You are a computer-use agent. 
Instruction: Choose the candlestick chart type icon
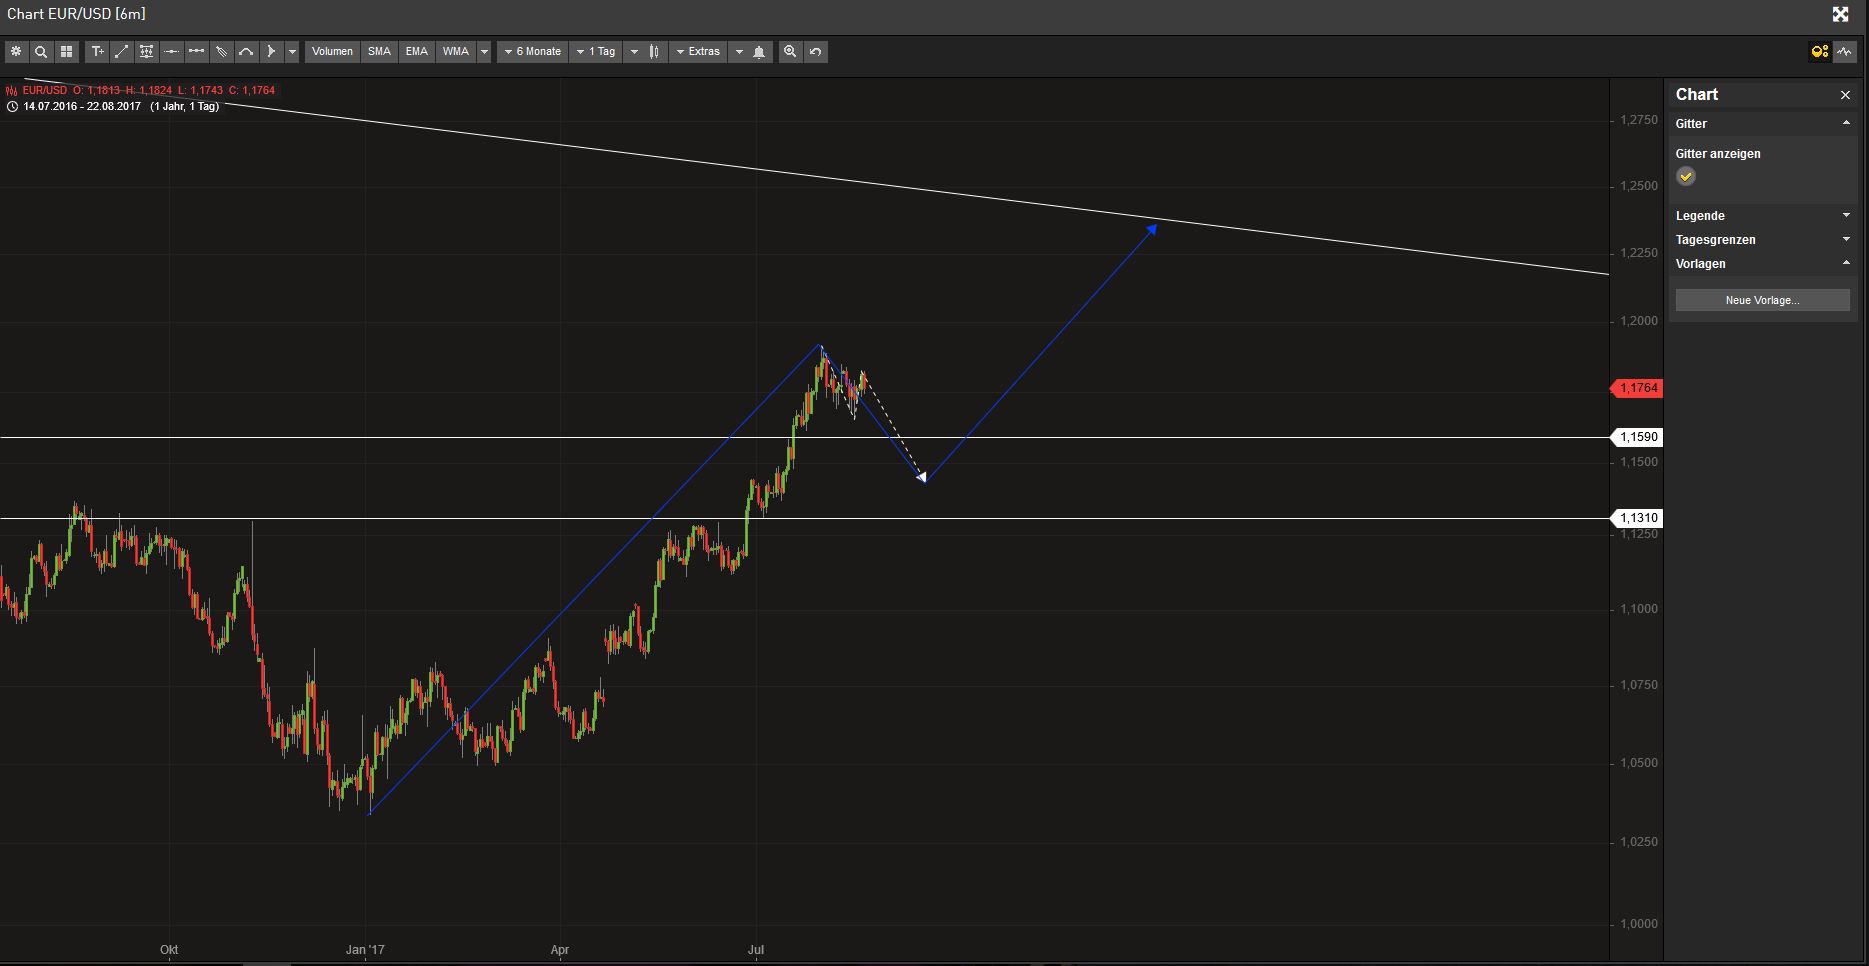point(655,52)
